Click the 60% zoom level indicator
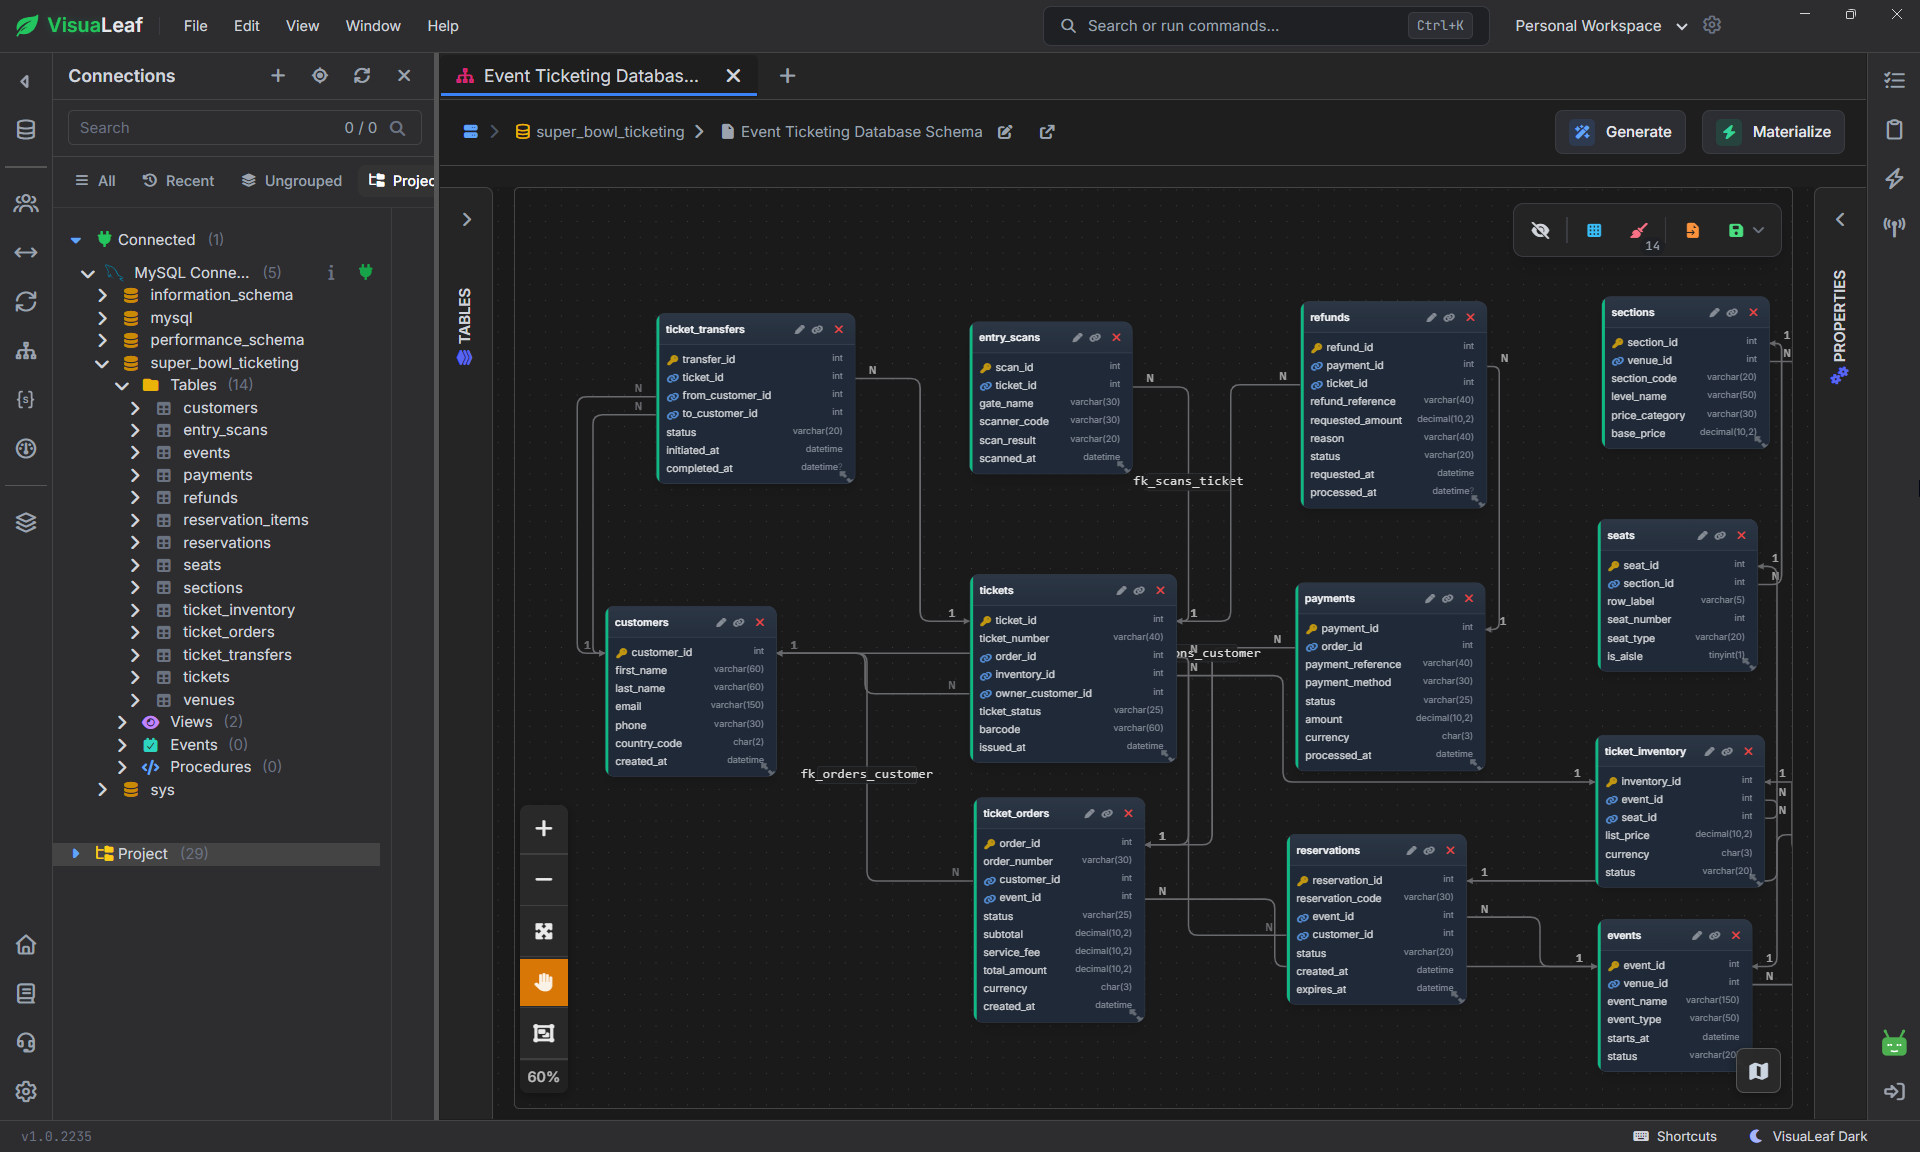This screenshot has height=1152, width=1920. tap(544, 1077)
